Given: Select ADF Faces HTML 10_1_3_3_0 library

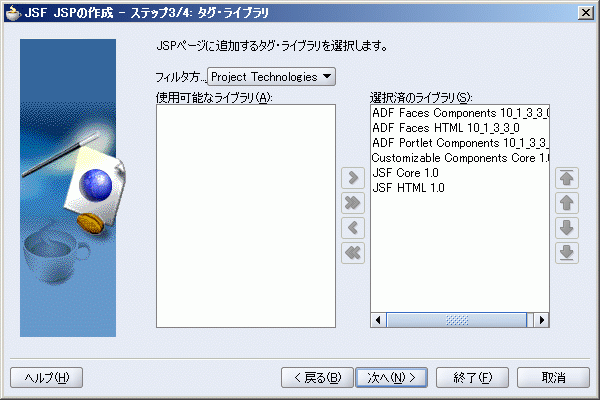Looking at the screenshot, I should [x=460, y=128].
